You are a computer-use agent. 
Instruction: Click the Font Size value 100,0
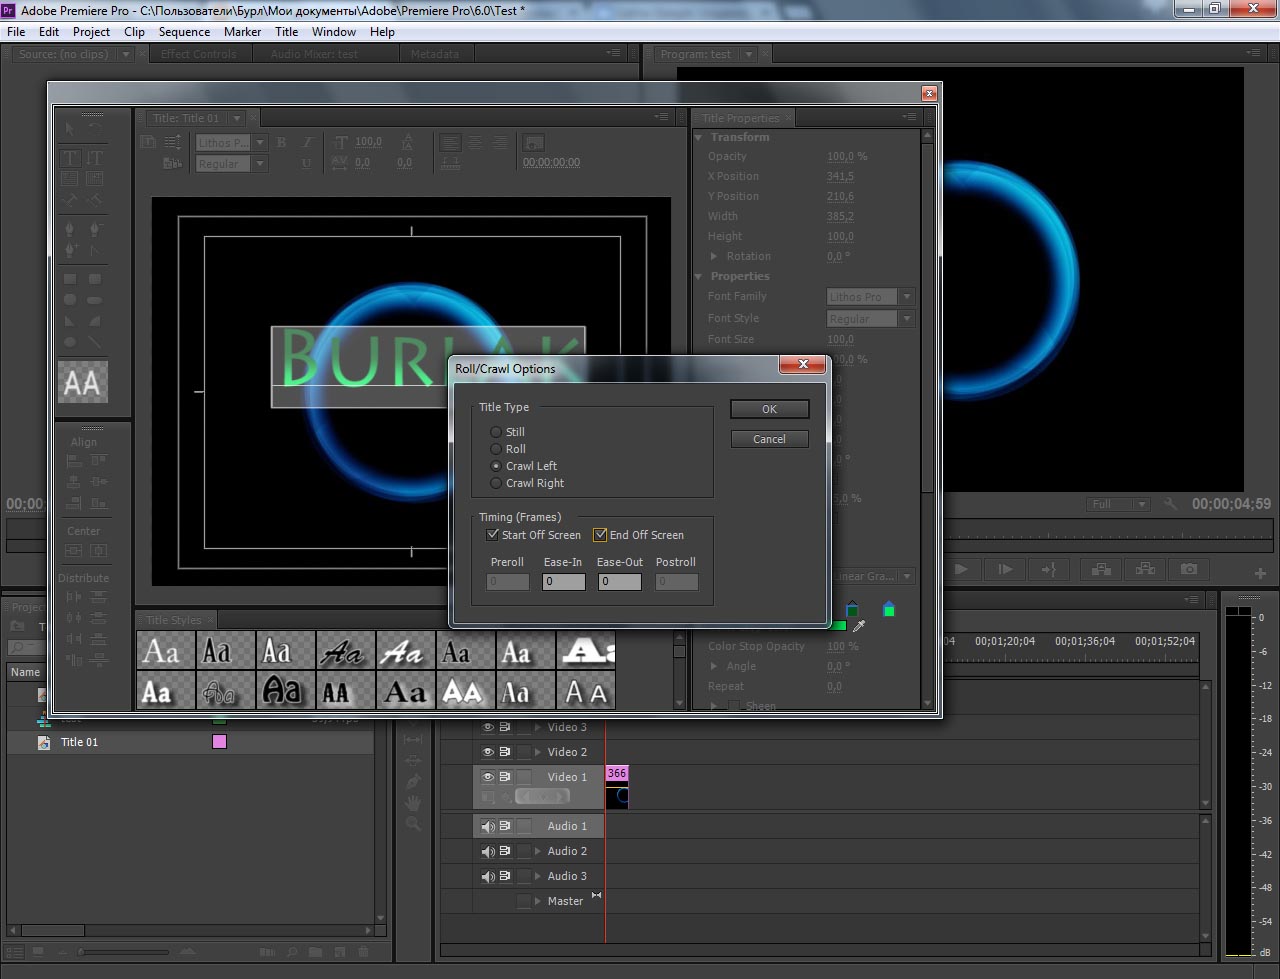tap(840, 340)
